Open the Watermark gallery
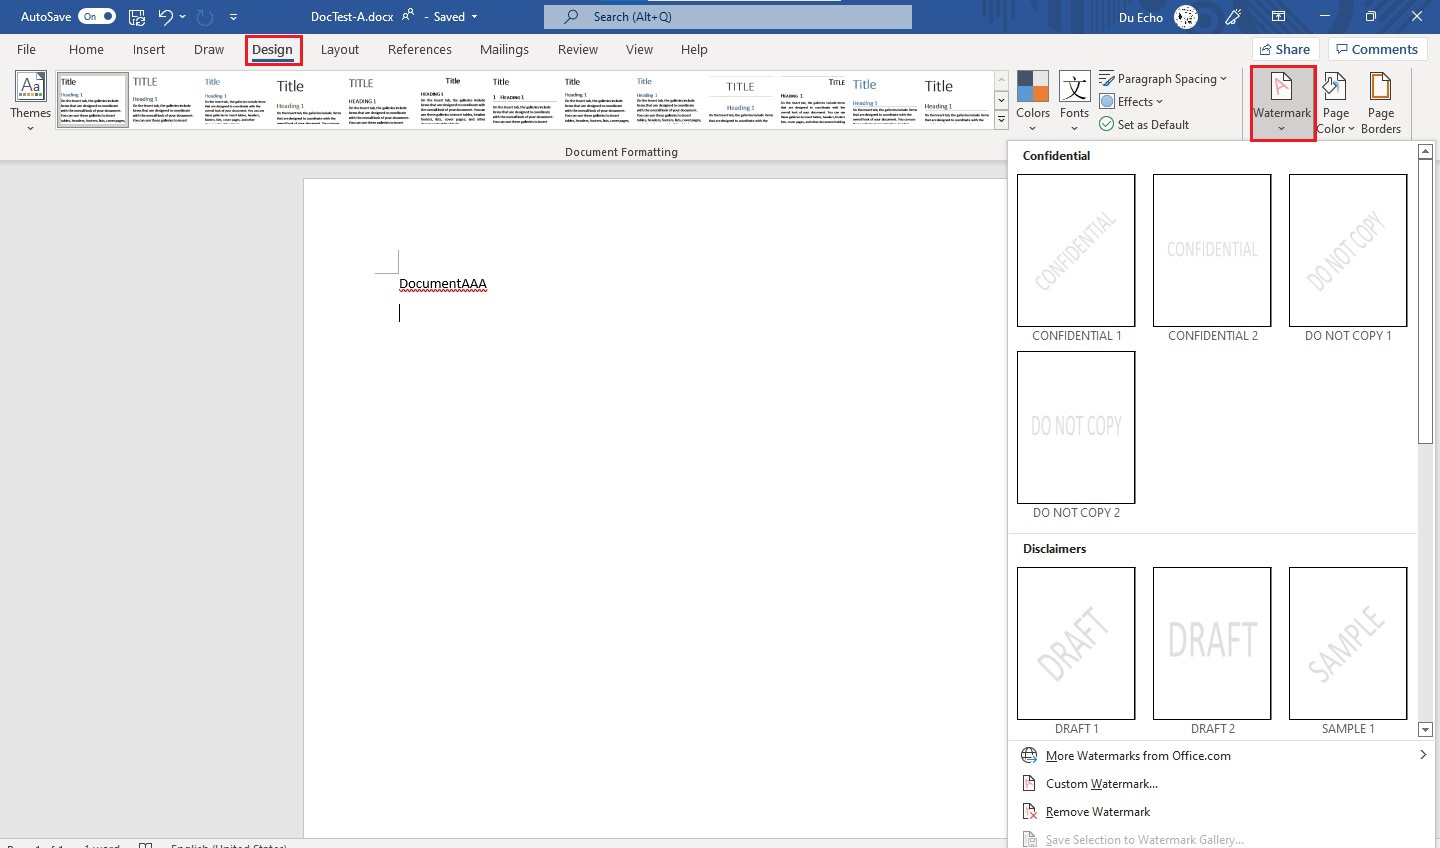 click(x=1282, y=100)
